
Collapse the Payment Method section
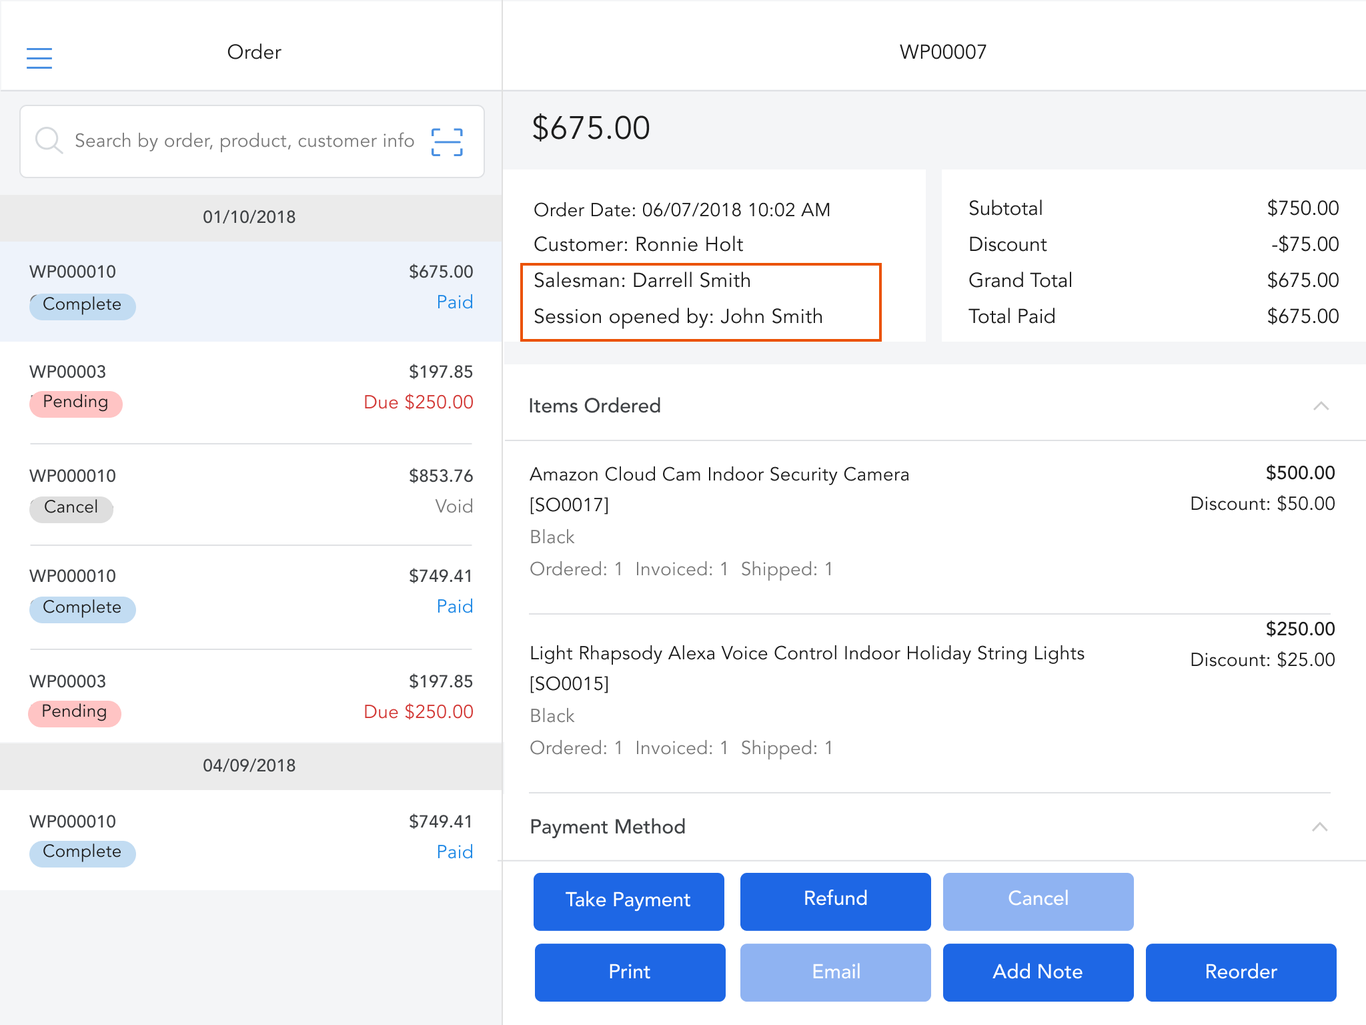(x=1319, y=827)
